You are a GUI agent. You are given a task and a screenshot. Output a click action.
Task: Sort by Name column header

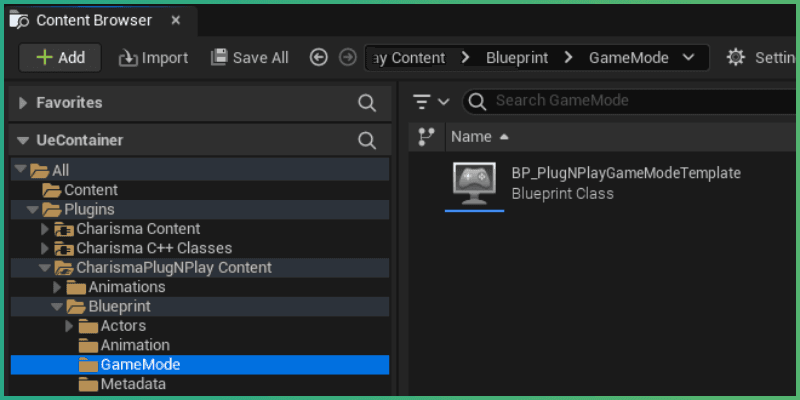pyautogui.click(x=480, y=137)
